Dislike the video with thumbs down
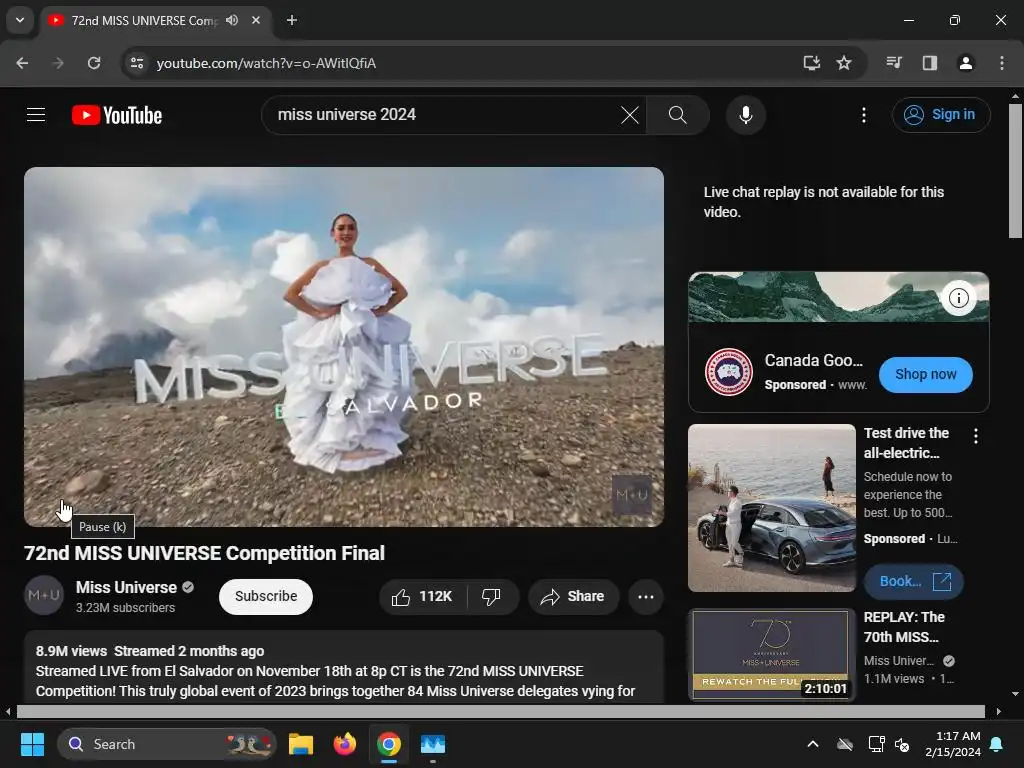Screen dimensions: 1024x768 point(491,596)
